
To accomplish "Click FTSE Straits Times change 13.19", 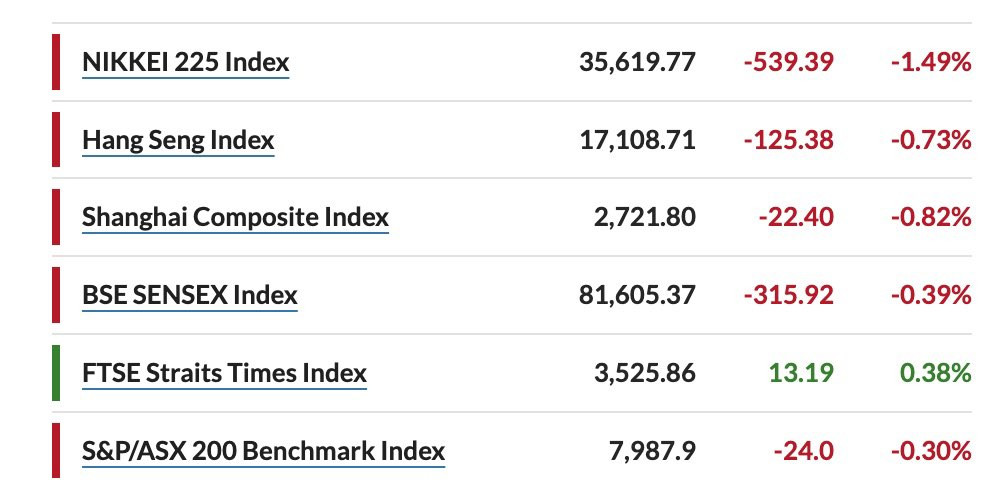I will (801, 373).
